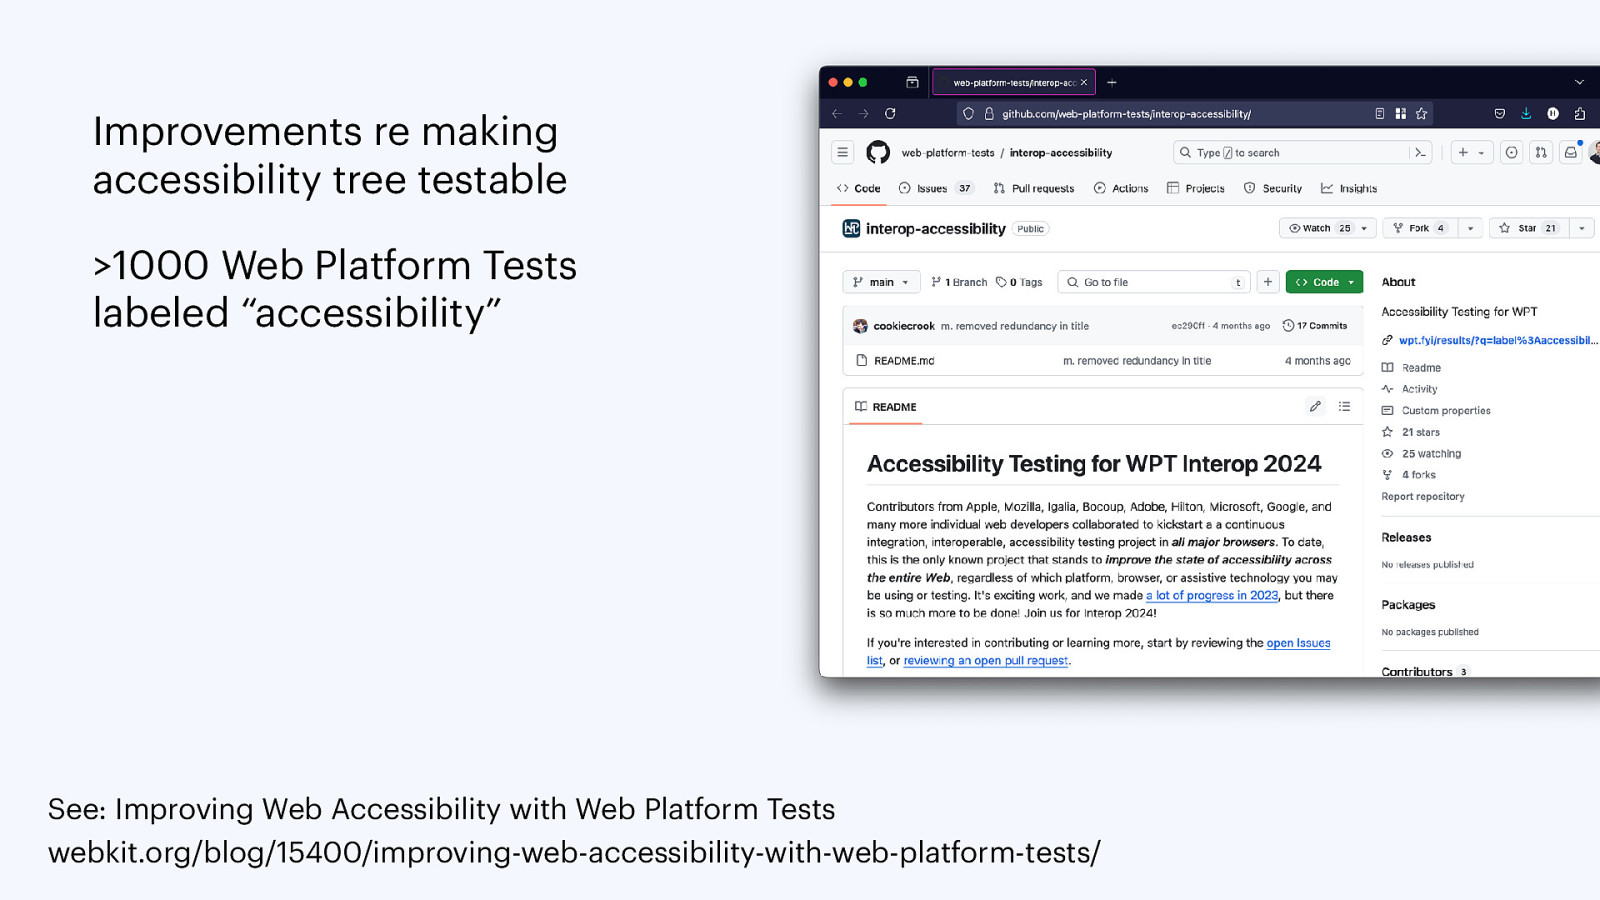The height and width of the screenshot is (900, 1600).
Task: Close the interop-accessibility browser tab
Action: pyautogui.click(x=1084, y=83)
